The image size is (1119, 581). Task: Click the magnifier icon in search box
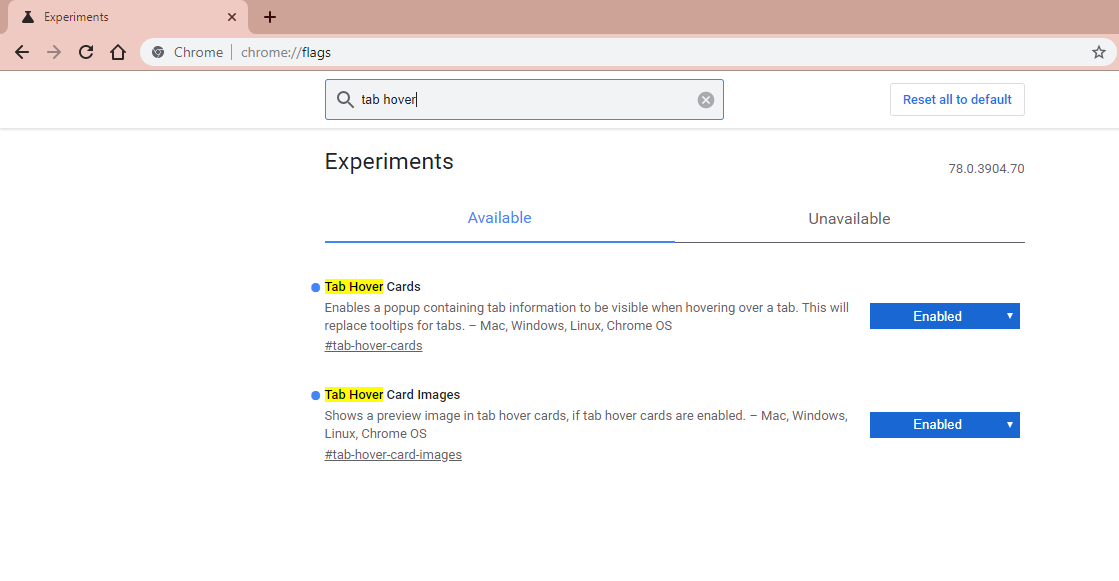(345, 99)
